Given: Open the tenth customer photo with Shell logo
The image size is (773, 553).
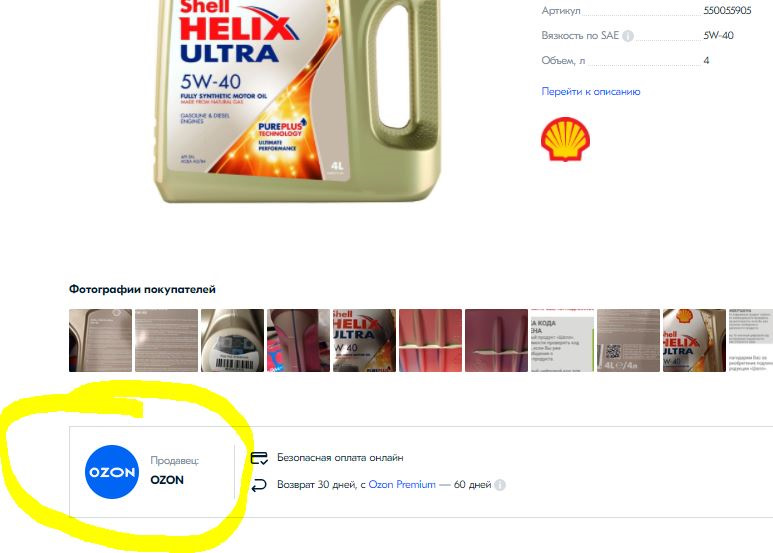Looking at the screenshot, I should (x=695, y=341).
